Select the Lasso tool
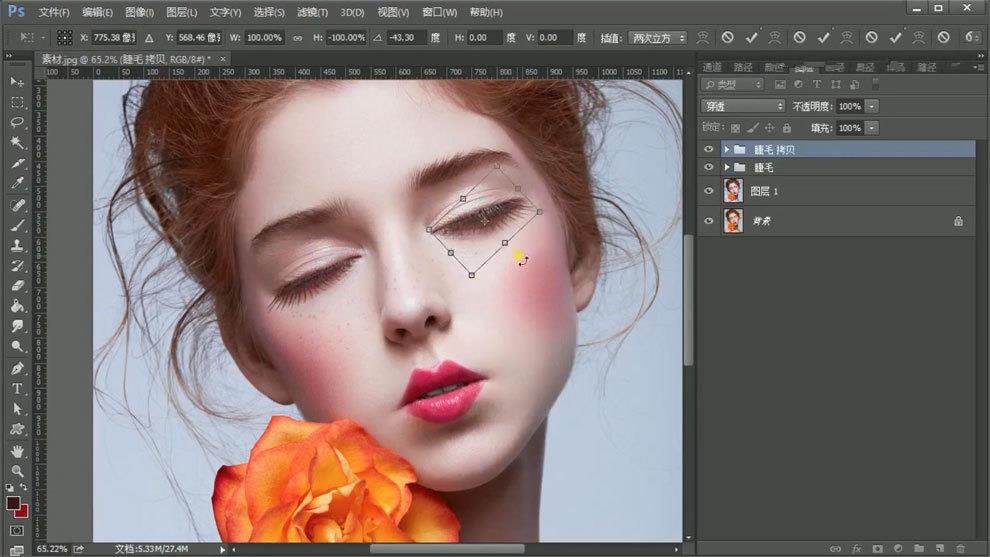Viewport: 990px width, 557px height. (17, 122)
